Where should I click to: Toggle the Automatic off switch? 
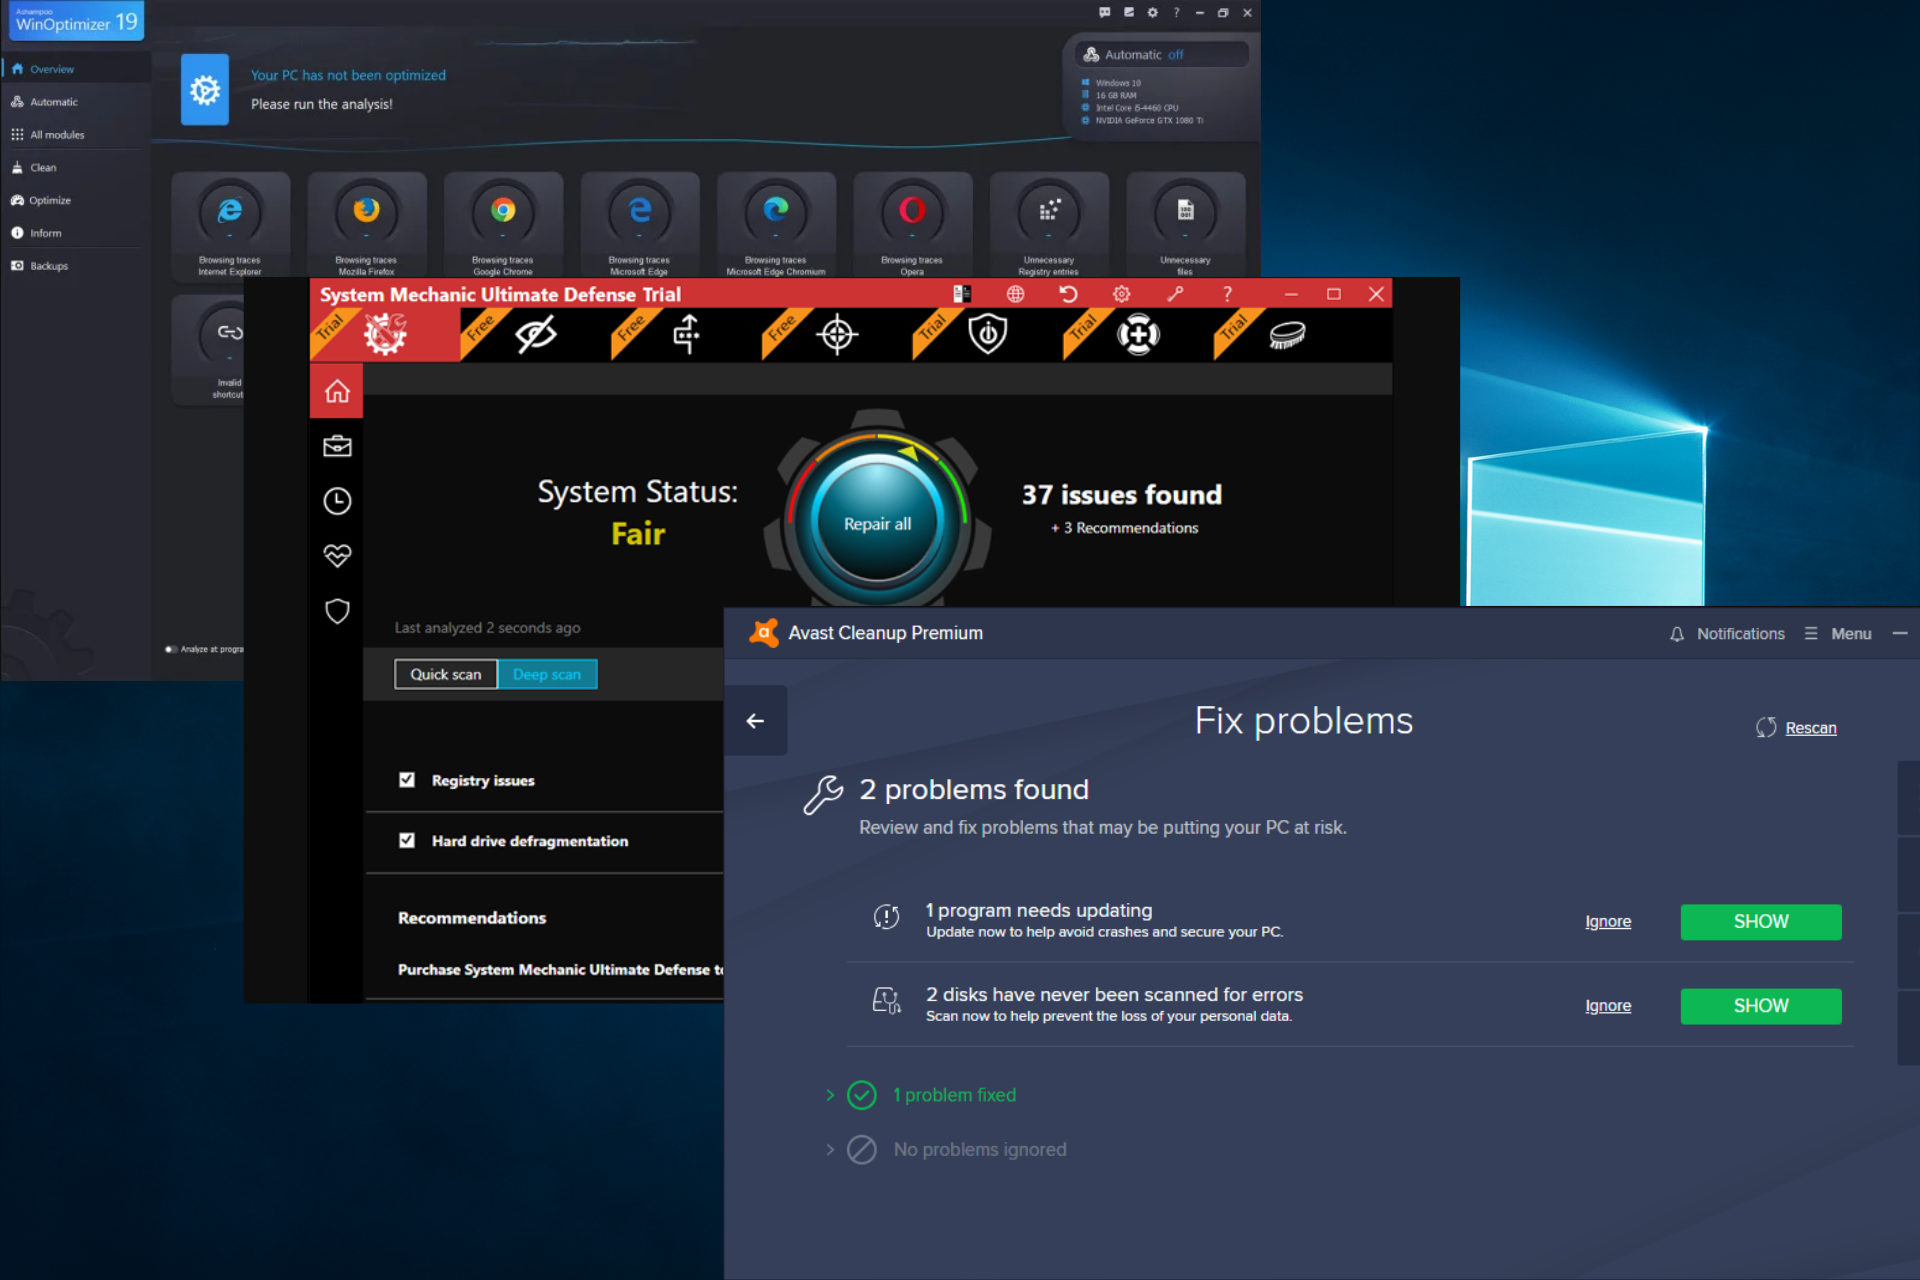point(1162,54)
